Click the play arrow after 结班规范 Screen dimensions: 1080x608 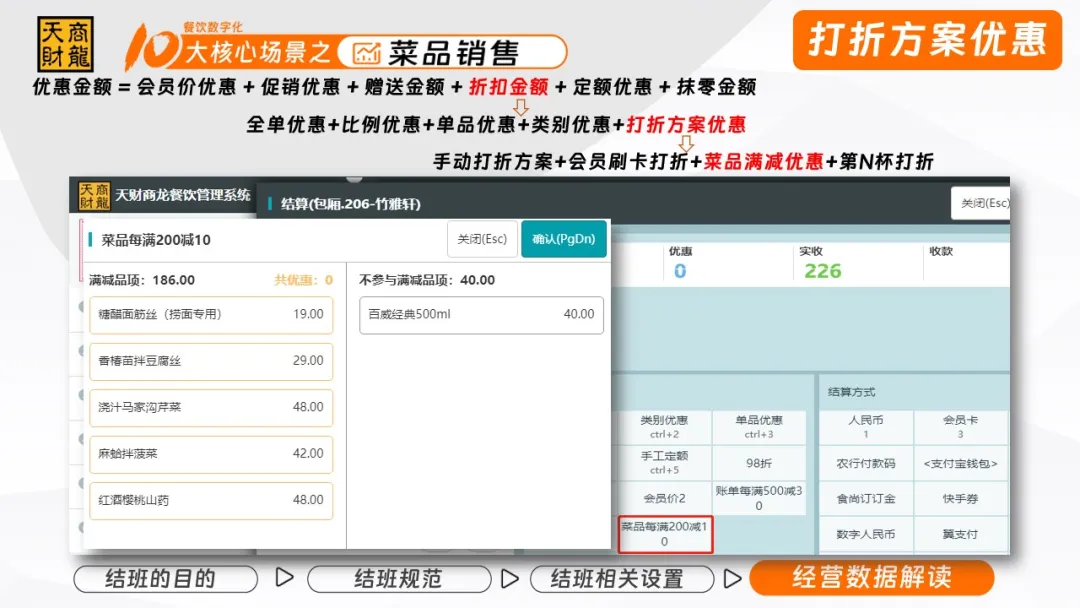[x=509, y=578]
